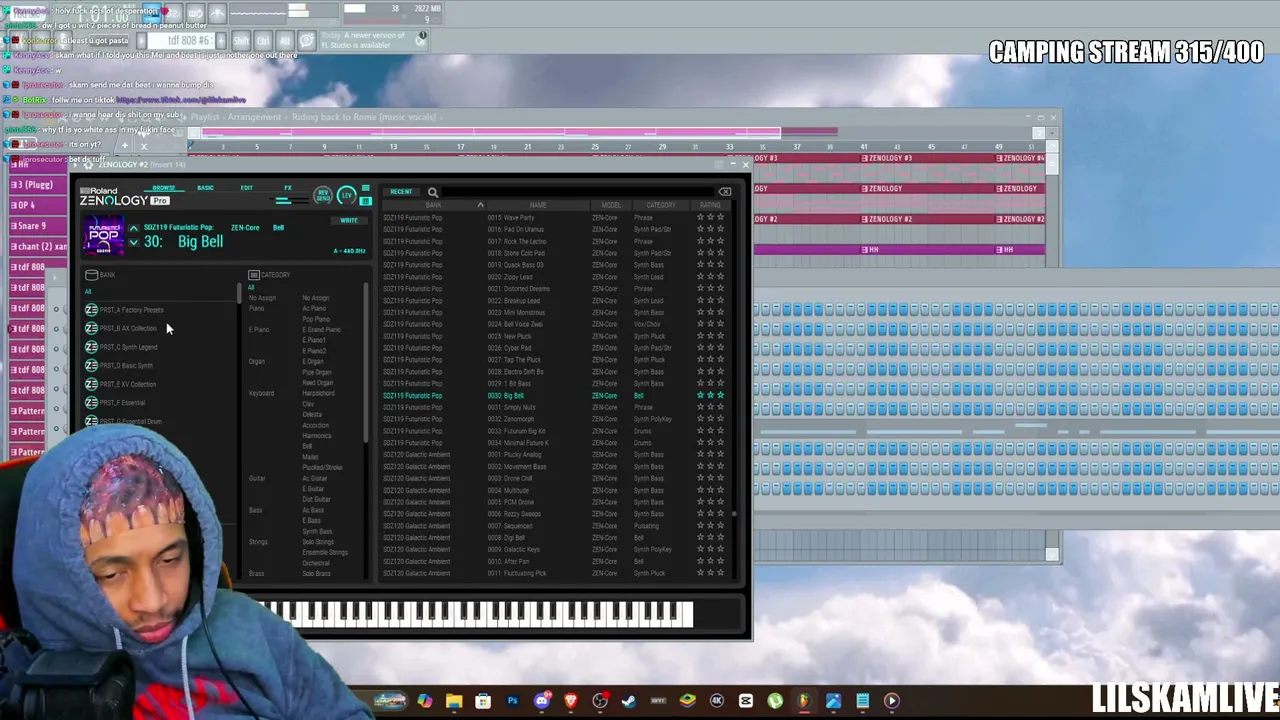Open the EDIT tab in Zenology

(246, 188)
